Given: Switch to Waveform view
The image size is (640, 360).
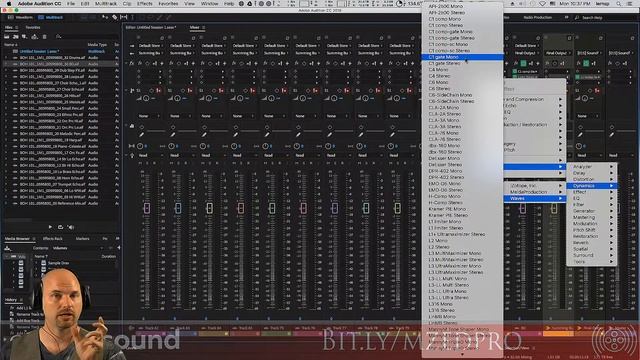Looking at the screenshot, I should 20,18.
